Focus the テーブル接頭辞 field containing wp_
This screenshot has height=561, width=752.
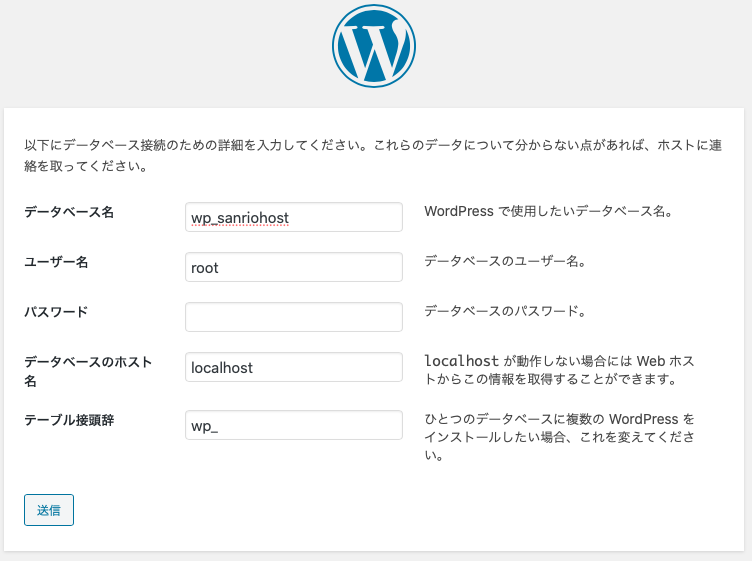click(293, 425)
